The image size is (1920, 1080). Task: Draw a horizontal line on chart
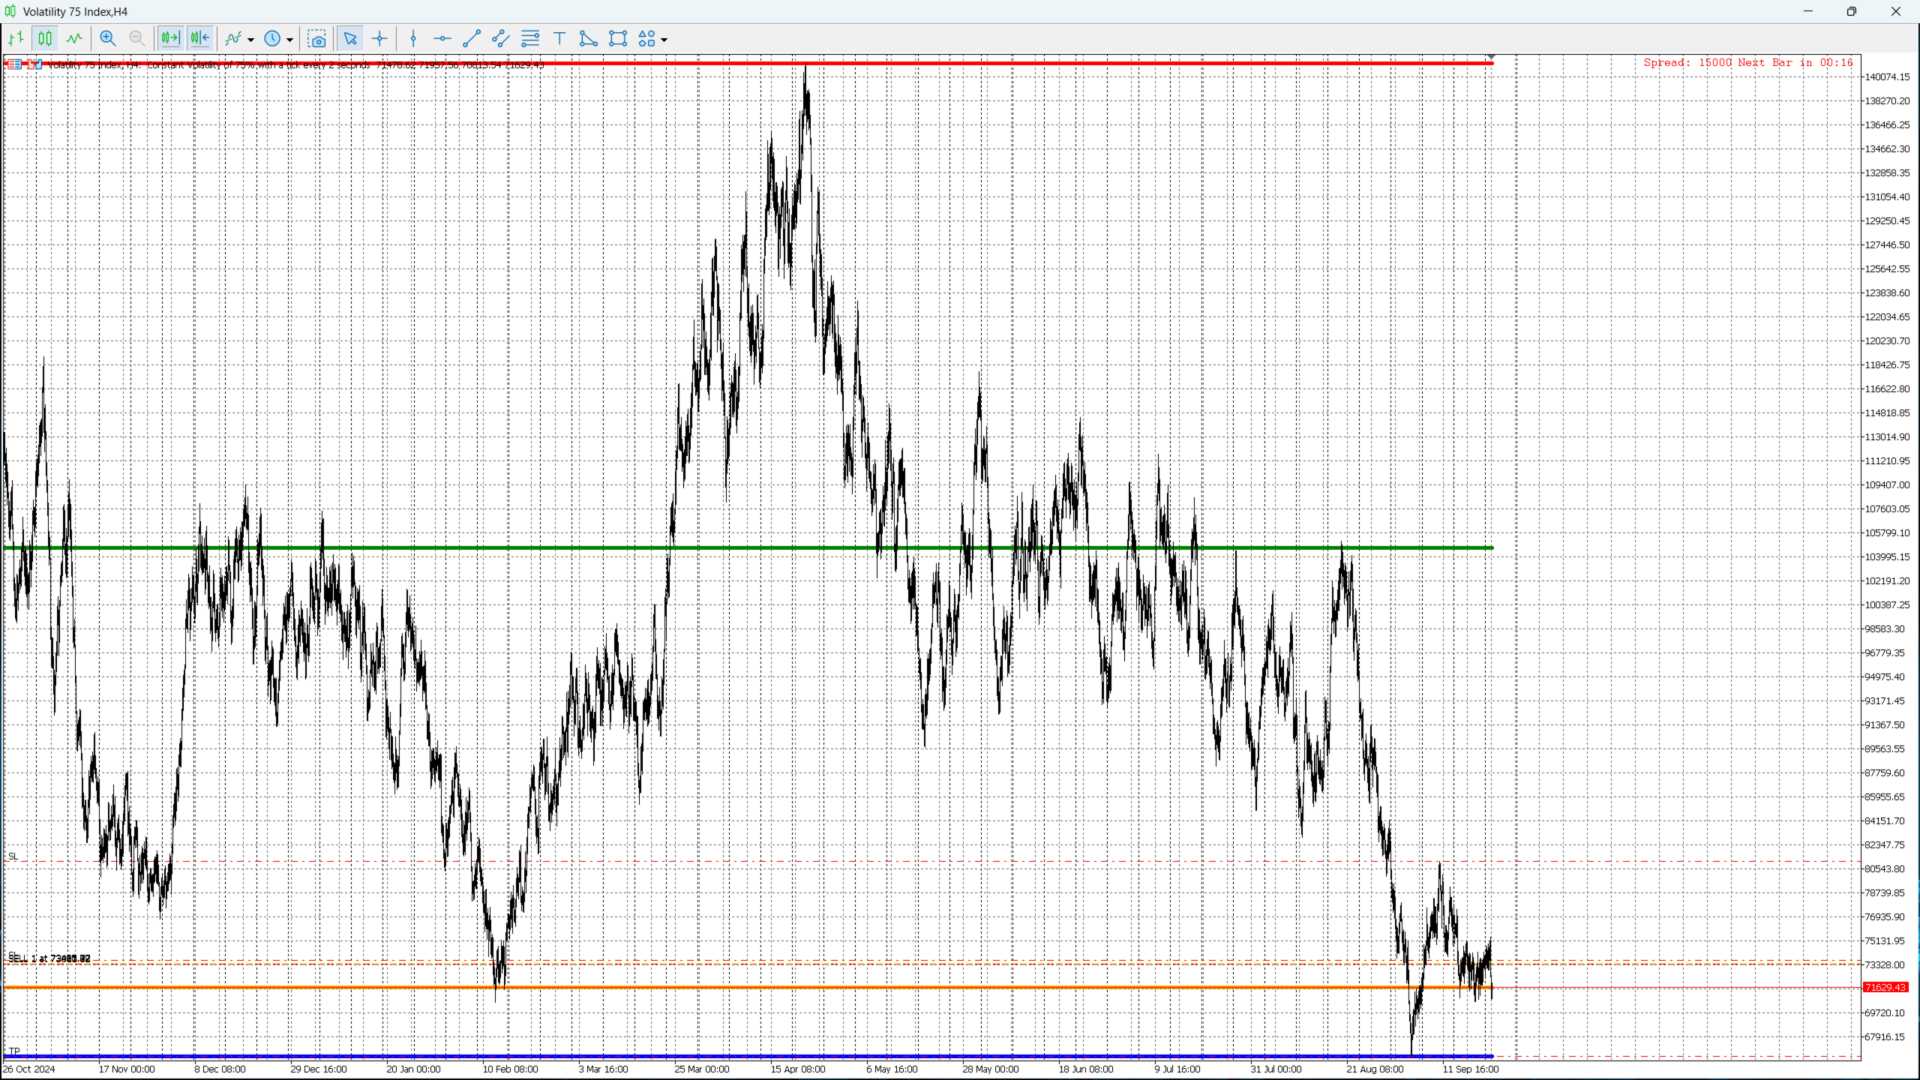(442, 39)
